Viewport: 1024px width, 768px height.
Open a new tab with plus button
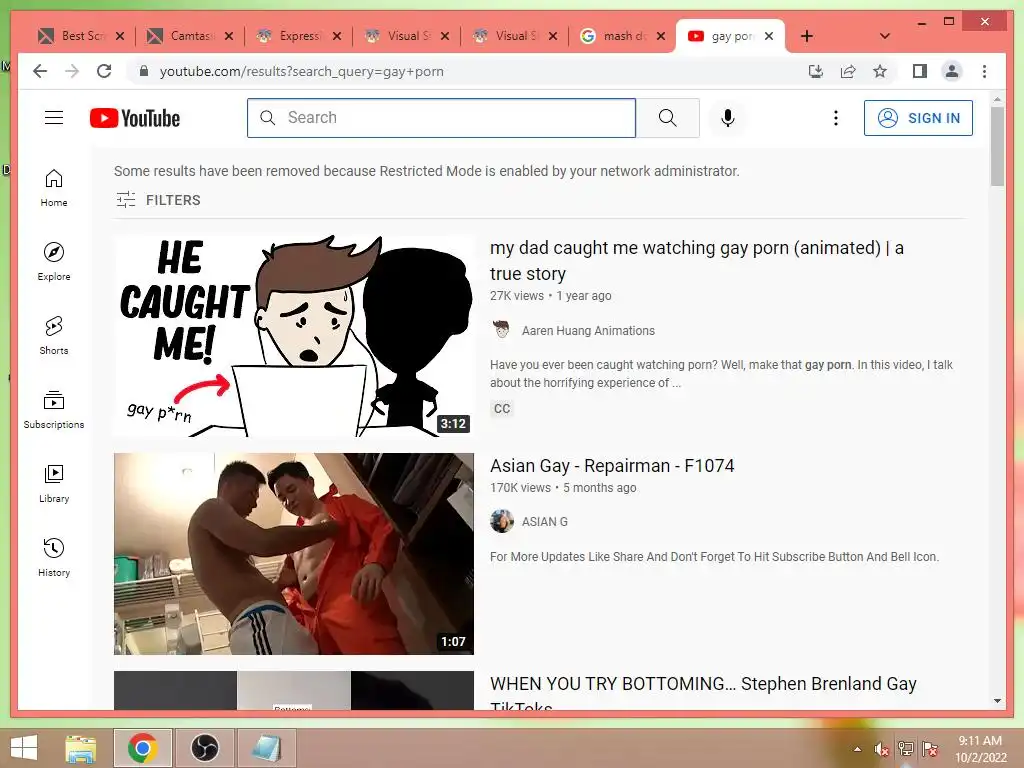click(807, 36)
